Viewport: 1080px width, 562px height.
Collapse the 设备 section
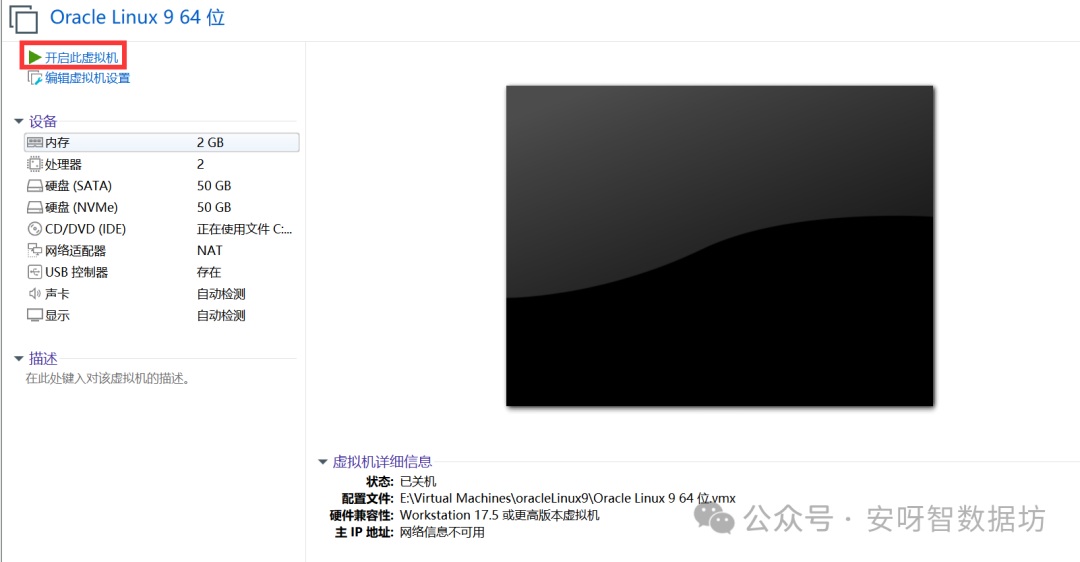tap(19, 122)
